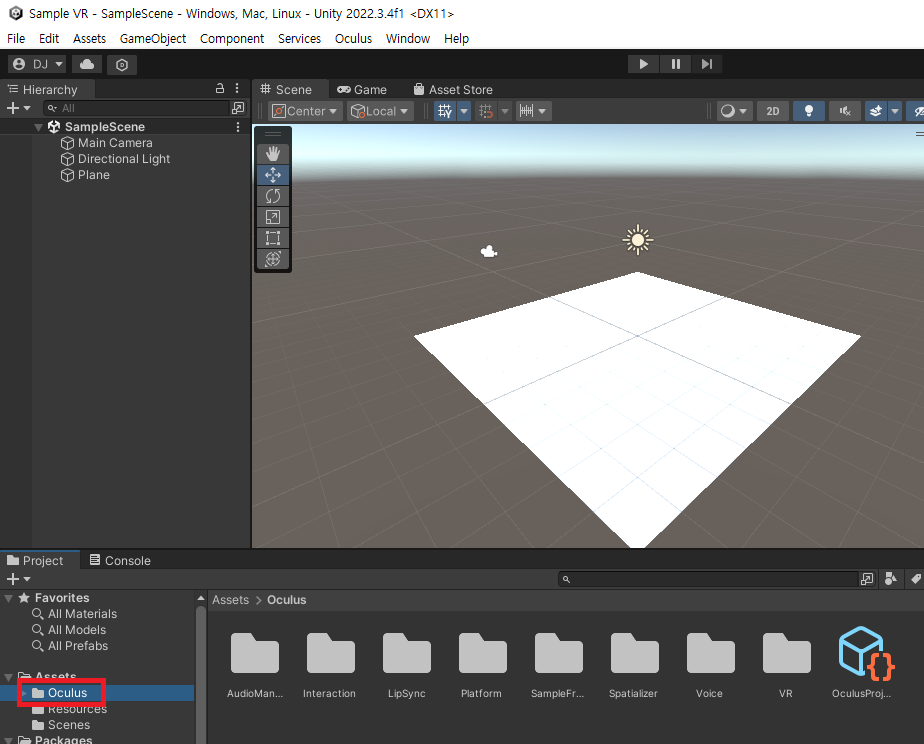924x744 pixels.
Task: Open the Hierarchy create plus dropdown
Action: point(18,108)
